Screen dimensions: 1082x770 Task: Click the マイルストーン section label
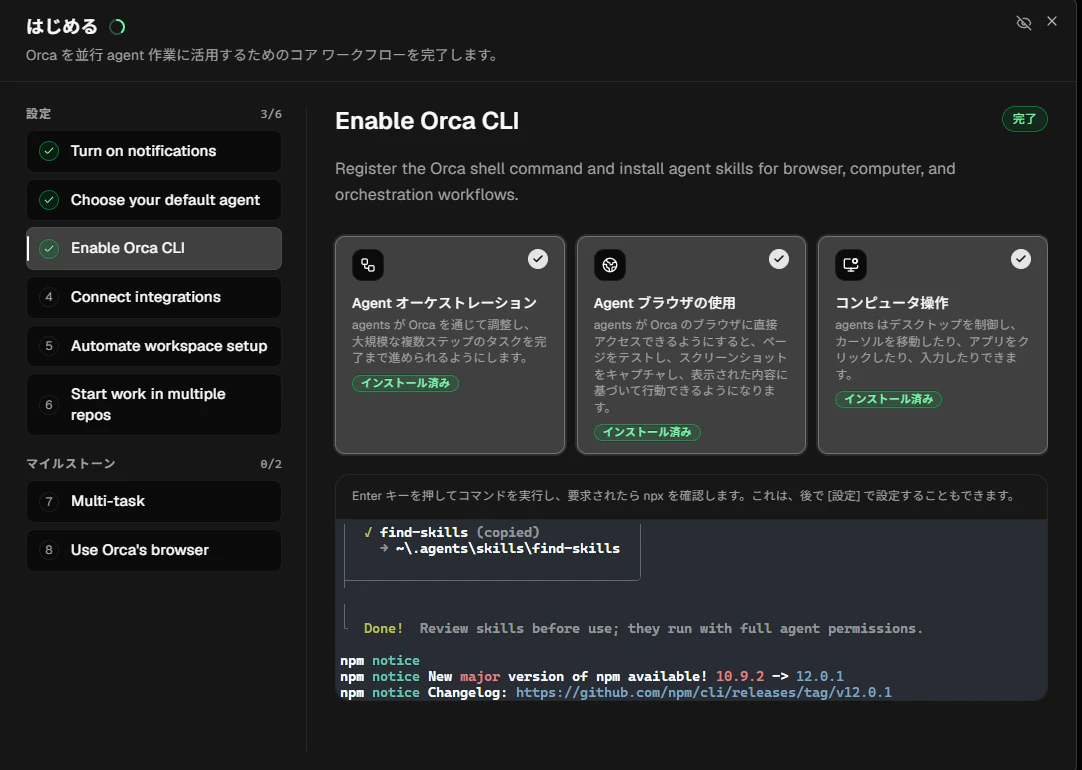point(71,464)
